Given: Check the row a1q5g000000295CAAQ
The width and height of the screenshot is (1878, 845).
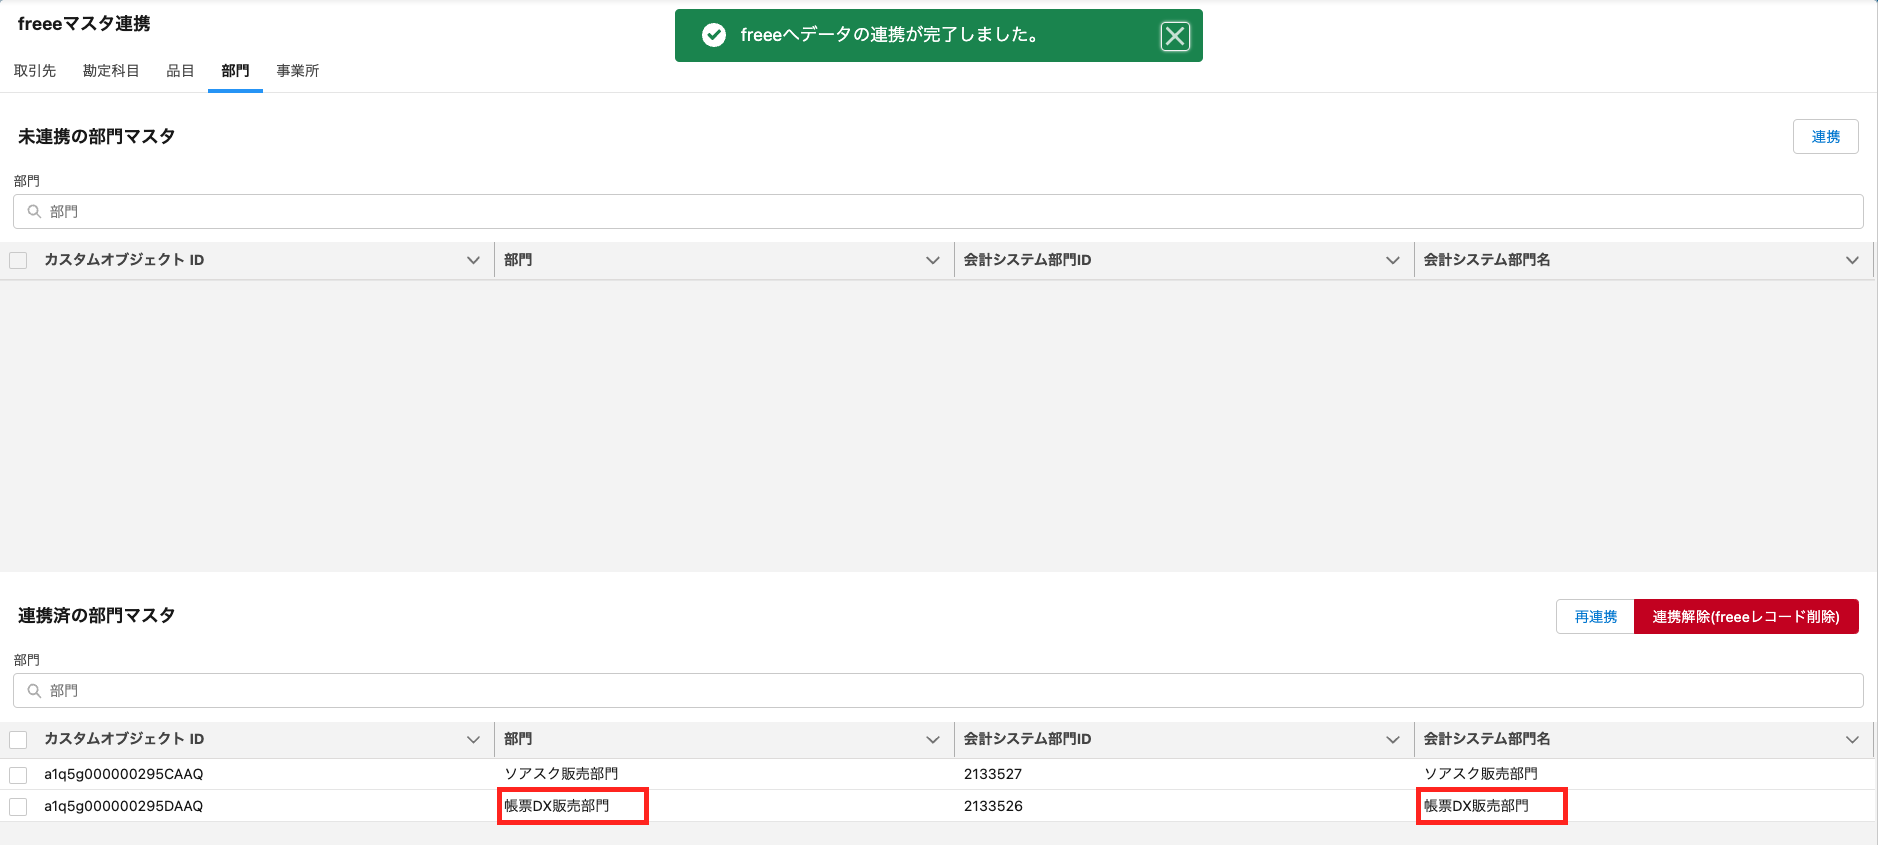Looking at the screenshot, I should click(18, 774).
